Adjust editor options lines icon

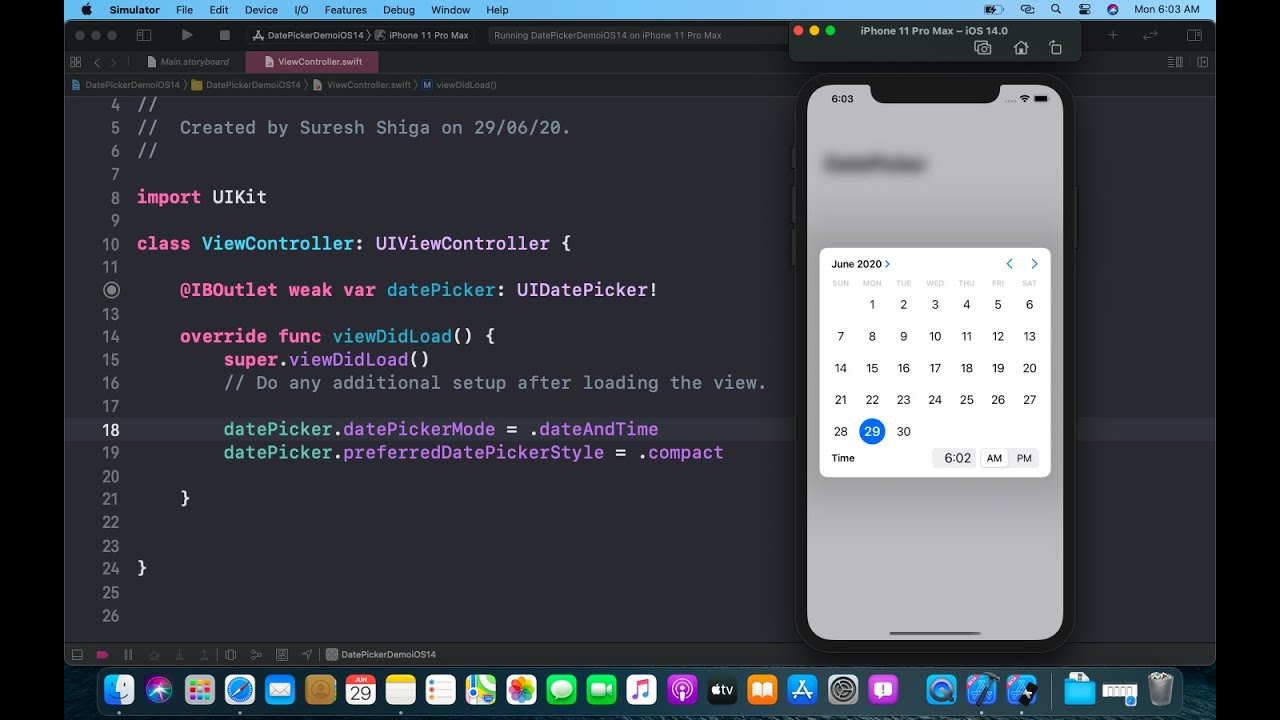coord(1175,62)
